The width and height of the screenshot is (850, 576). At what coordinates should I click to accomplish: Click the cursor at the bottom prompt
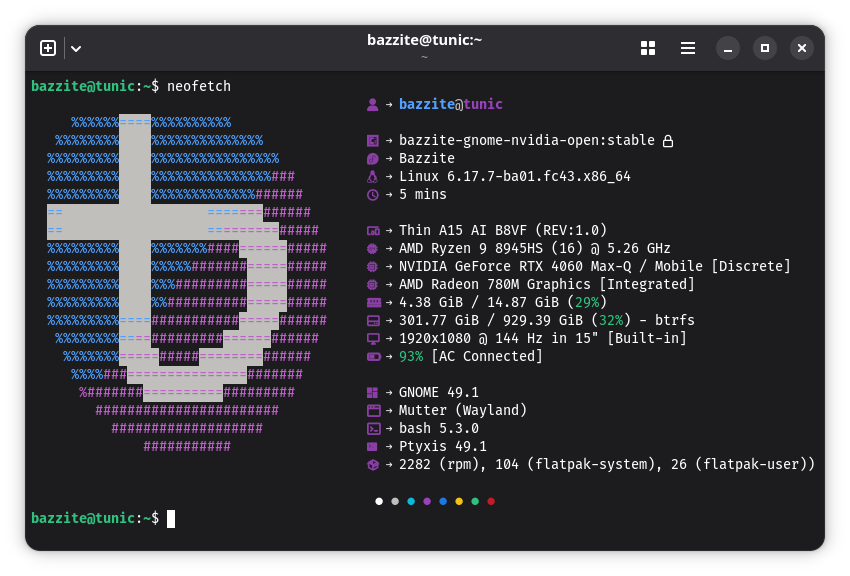(171, 518)
